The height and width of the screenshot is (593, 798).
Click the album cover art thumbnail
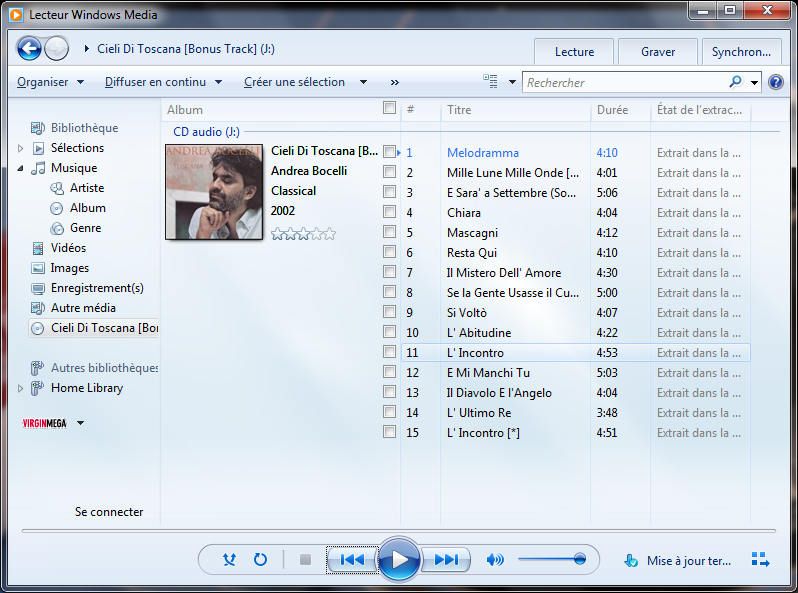point(214,192)
